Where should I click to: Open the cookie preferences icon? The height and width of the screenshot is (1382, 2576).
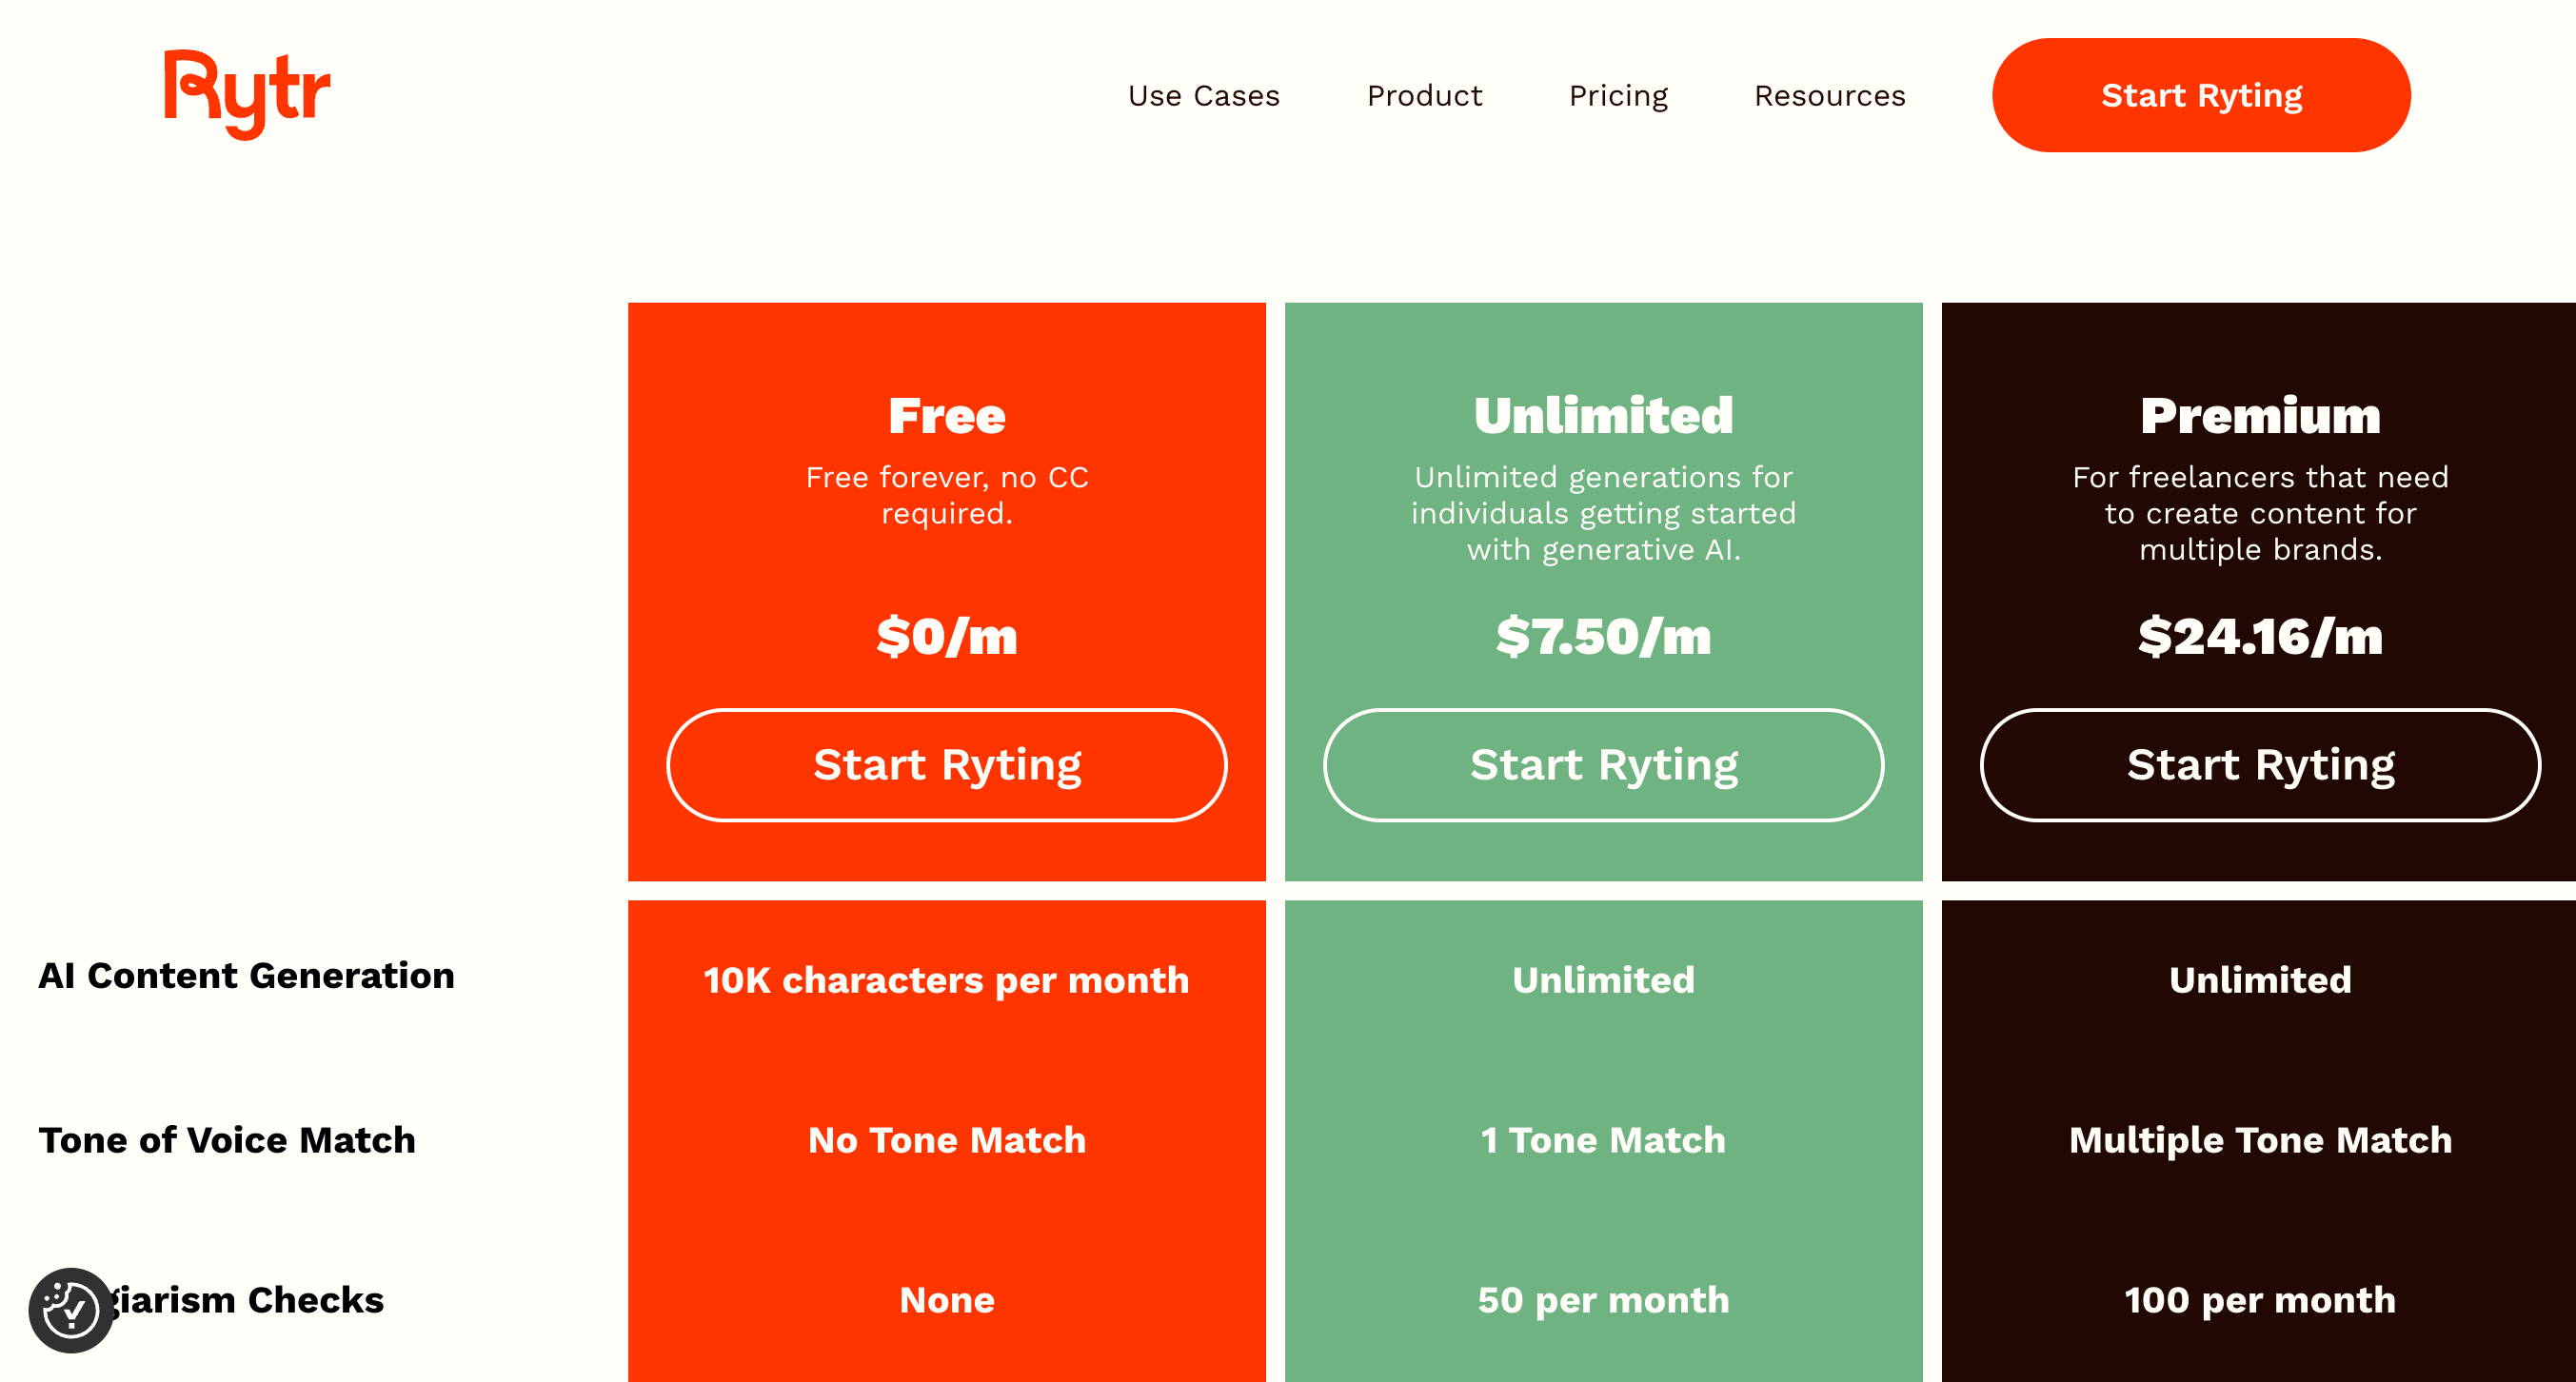(x=71, y=1310)
